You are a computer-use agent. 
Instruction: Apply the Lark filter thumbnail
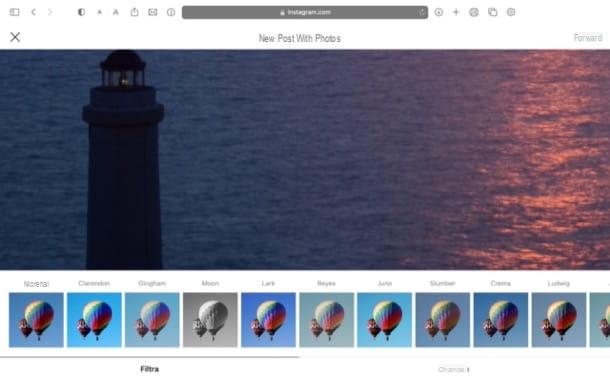(x=268, y=320)
